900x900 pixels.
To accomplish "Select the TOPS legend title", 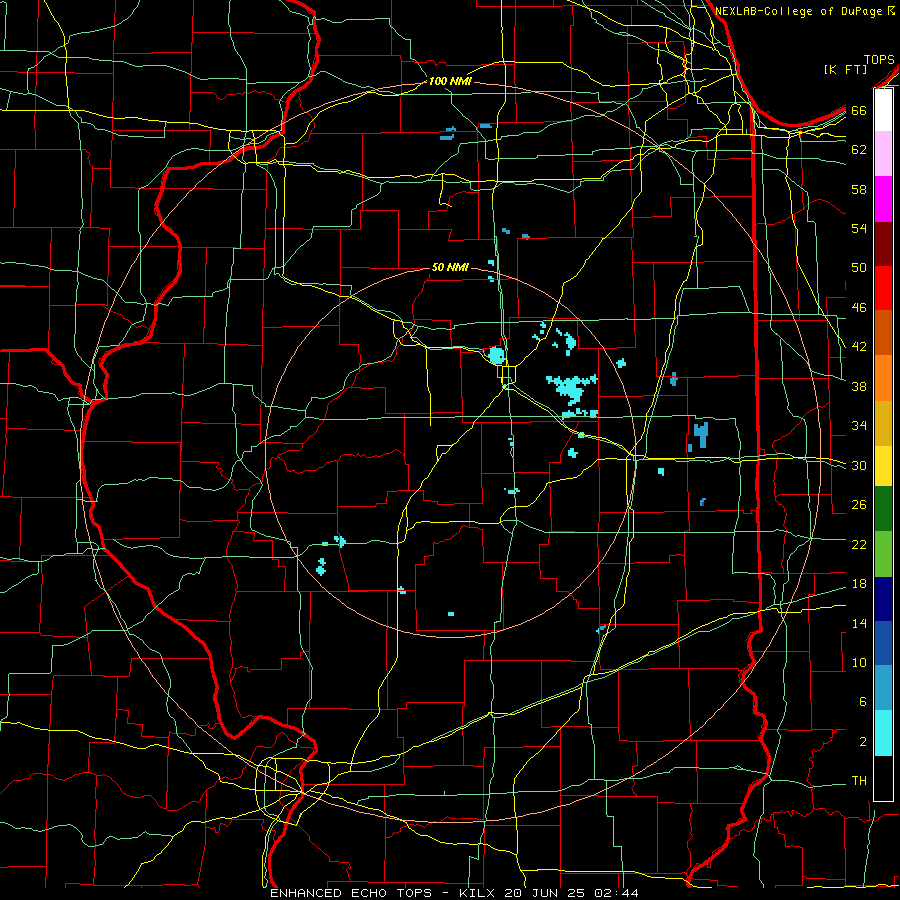I will (x=879, y=60).
